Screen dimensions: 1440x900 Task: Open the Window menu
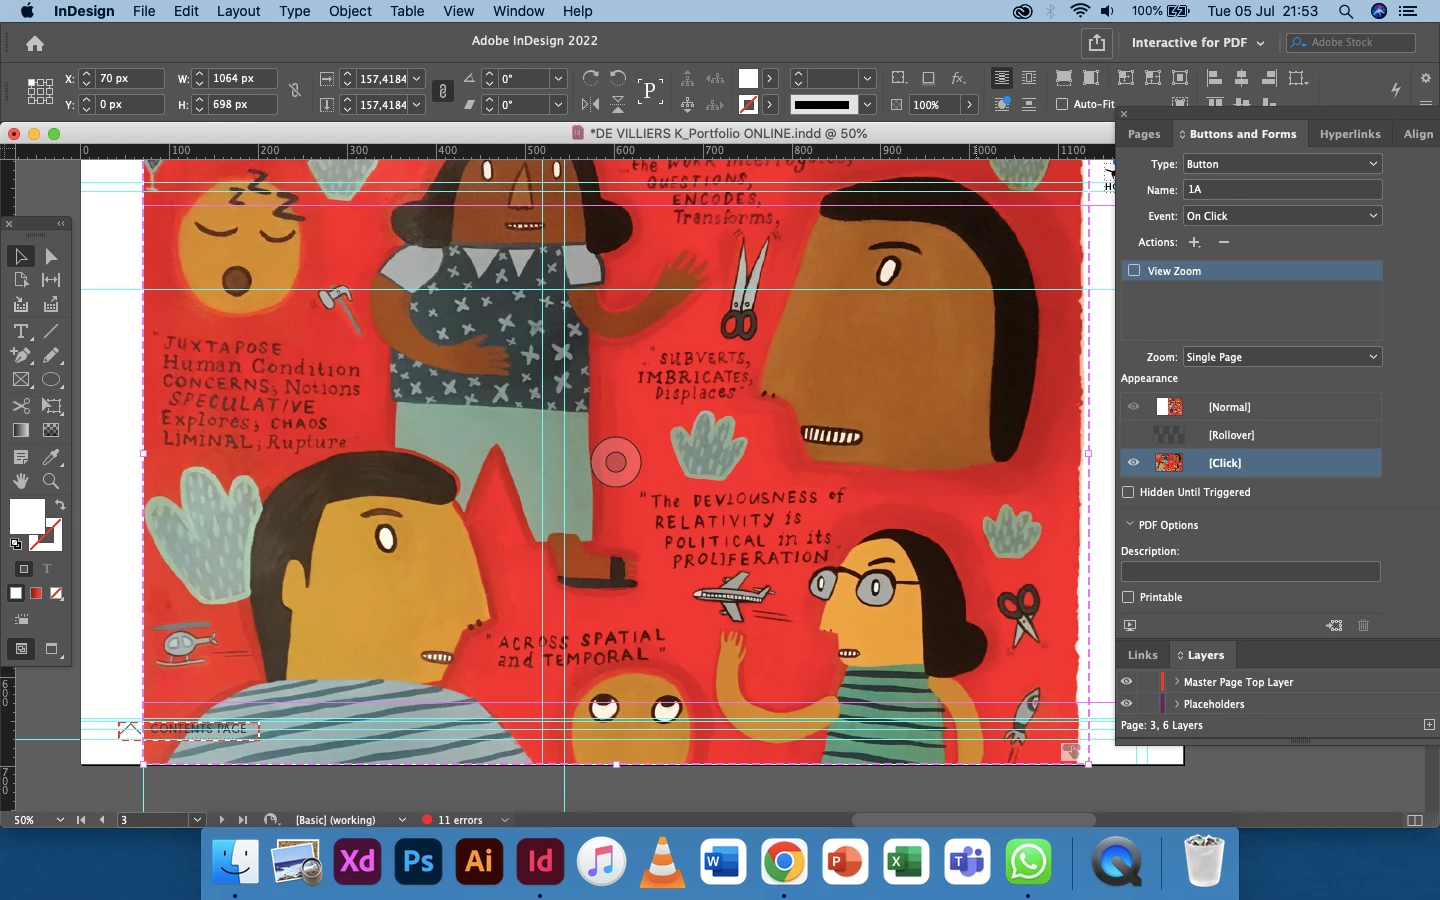click(x=518, y=11)
